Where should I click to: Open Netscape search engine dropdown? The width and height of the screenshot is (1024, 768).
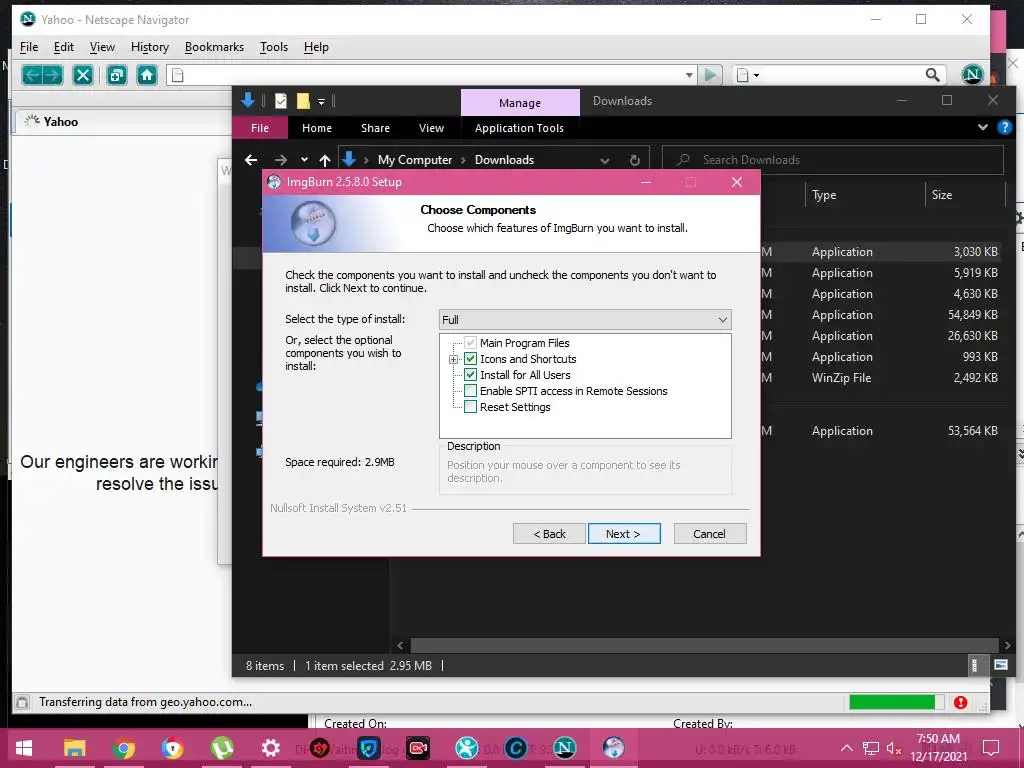tap(748, 75)
